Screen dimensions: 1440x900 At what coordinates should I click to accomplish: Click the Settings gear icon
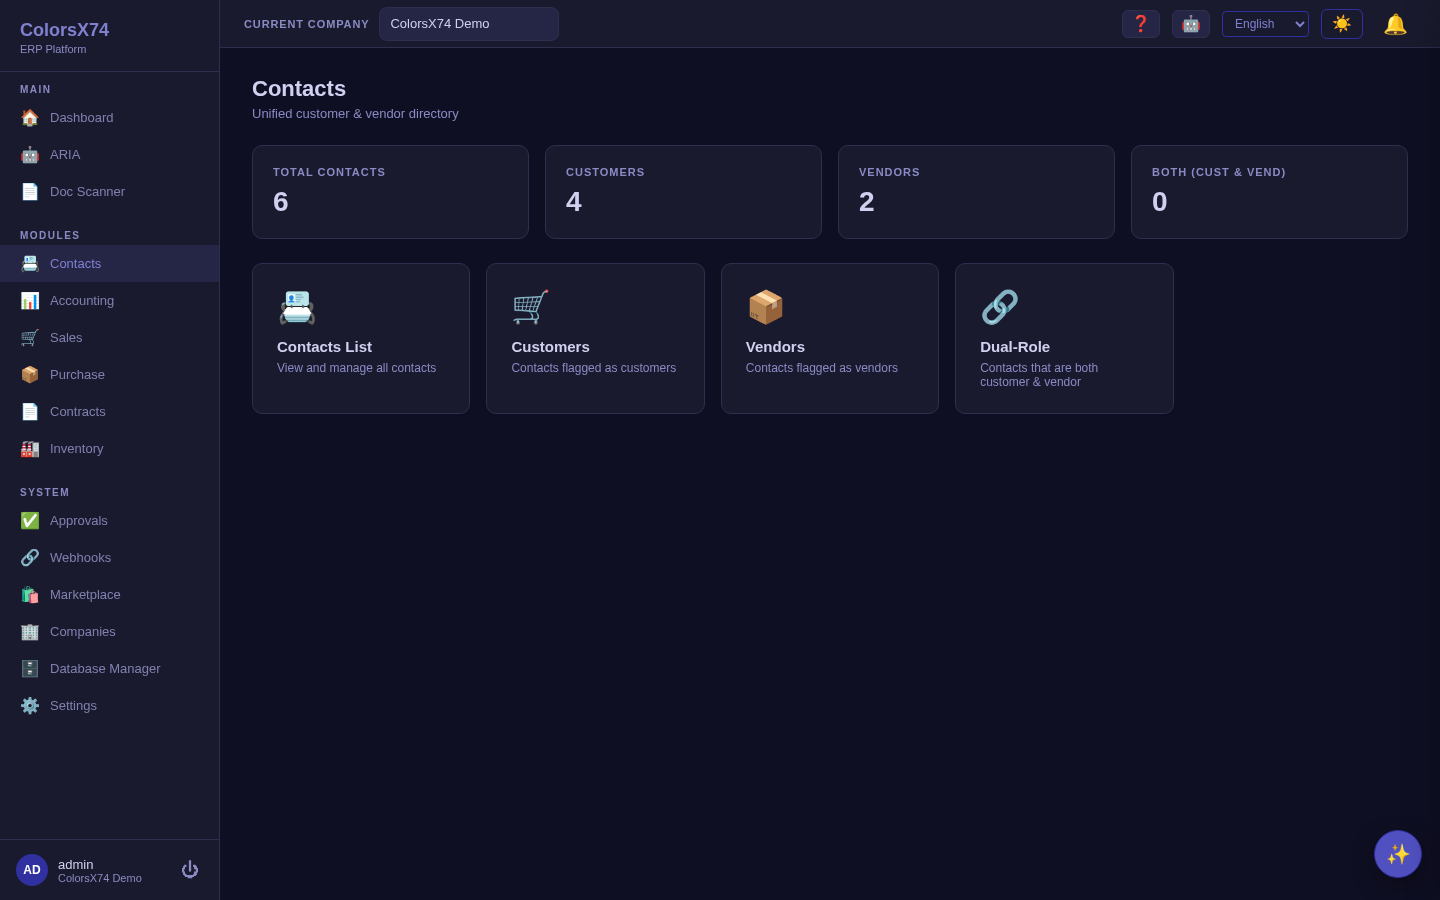[x=30, y=706]
